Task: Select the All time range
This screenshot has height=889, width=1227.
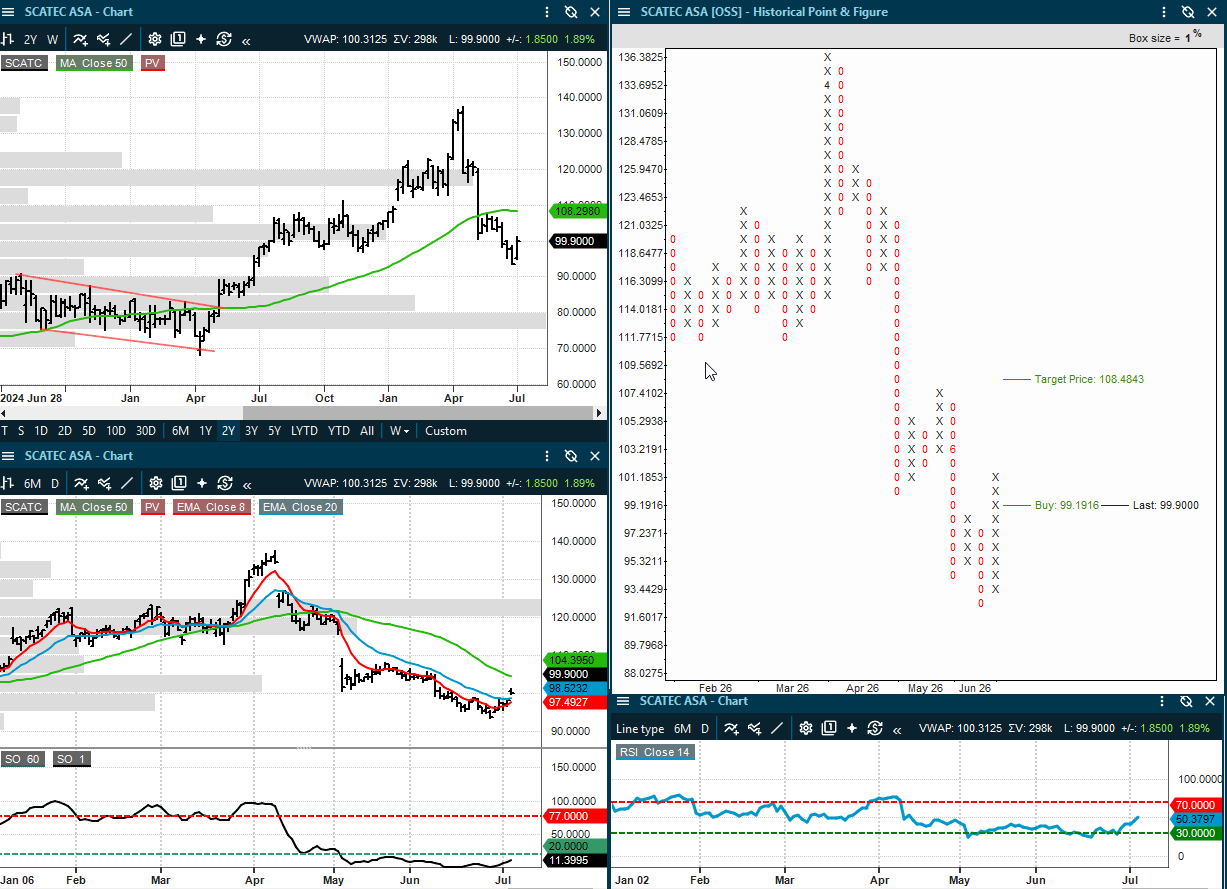Action: (x=367, y=431)
